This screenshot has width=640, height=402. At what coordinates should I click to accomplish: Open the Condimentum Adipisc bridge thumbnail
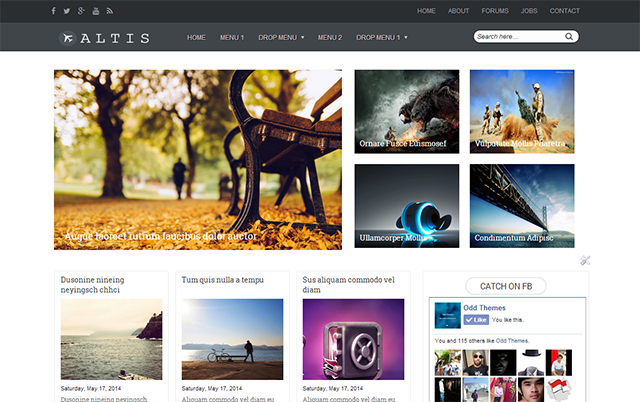[522, 206]
